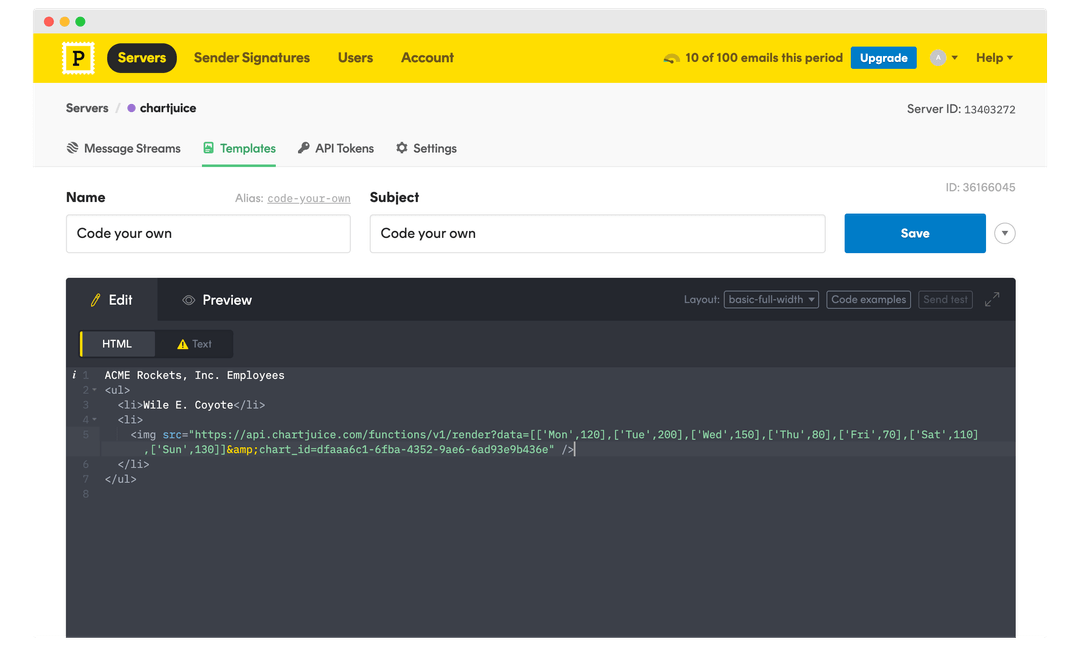Viewport: 1080px width, 646px height.
Task: Click the eye icon beside Preview
Action: pos(188,300)
